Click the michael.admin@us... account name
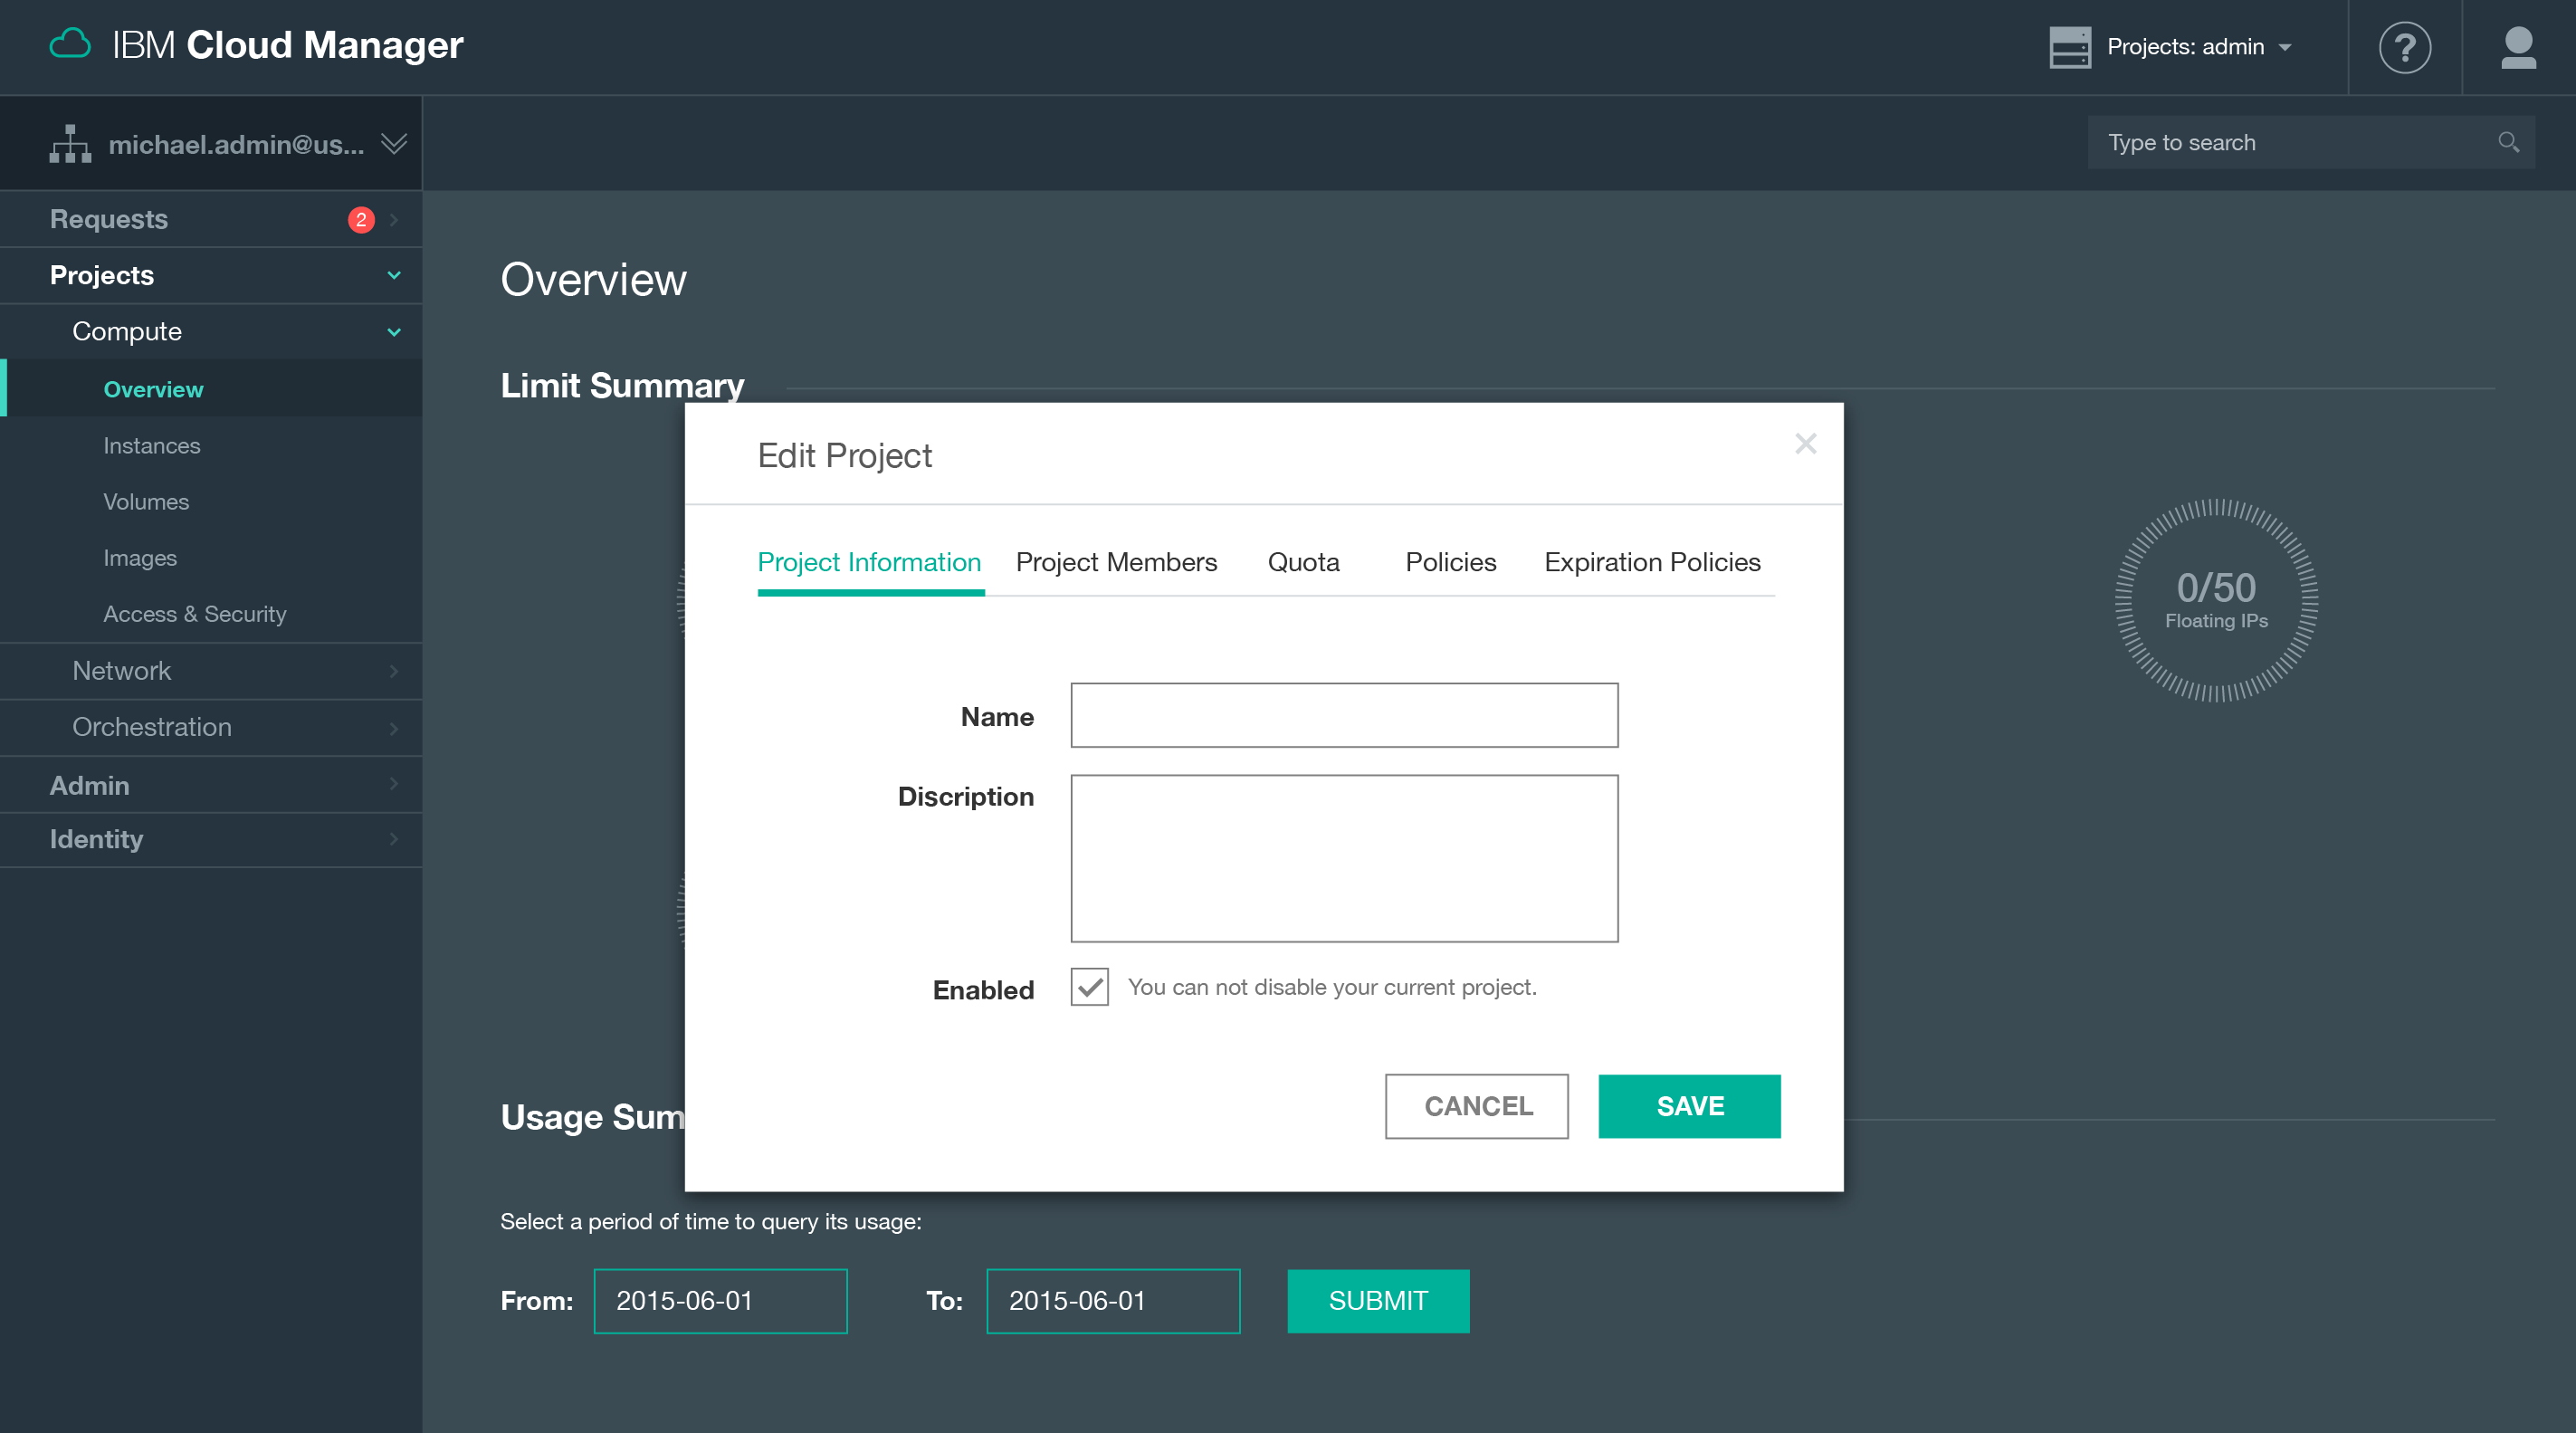The image size is (2576, 1433). click(236, 144)
